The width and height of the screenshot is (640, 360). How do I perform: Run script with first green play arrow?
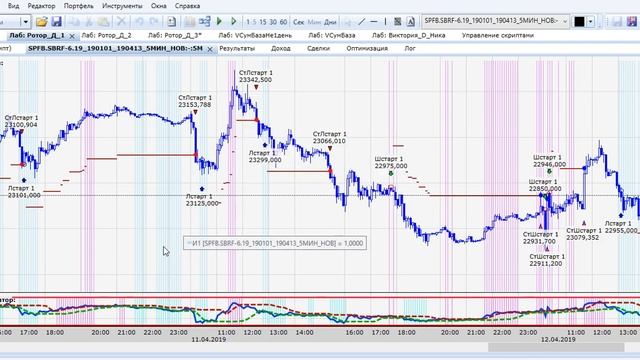(219, 21)
